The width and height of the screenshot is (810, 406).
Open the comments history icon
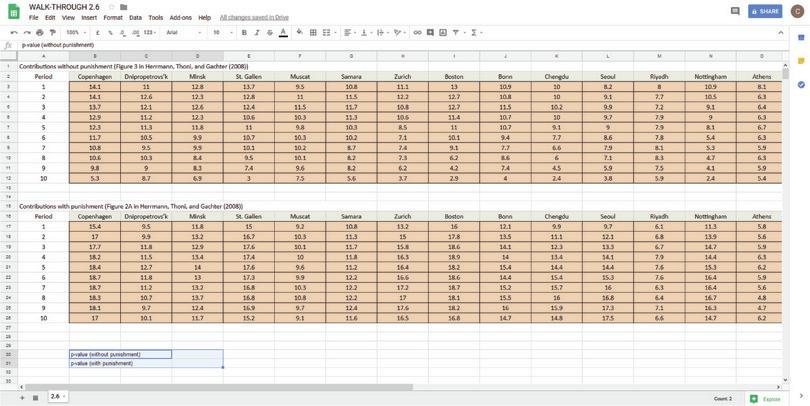pyautogui.click(x=735, y=11)
